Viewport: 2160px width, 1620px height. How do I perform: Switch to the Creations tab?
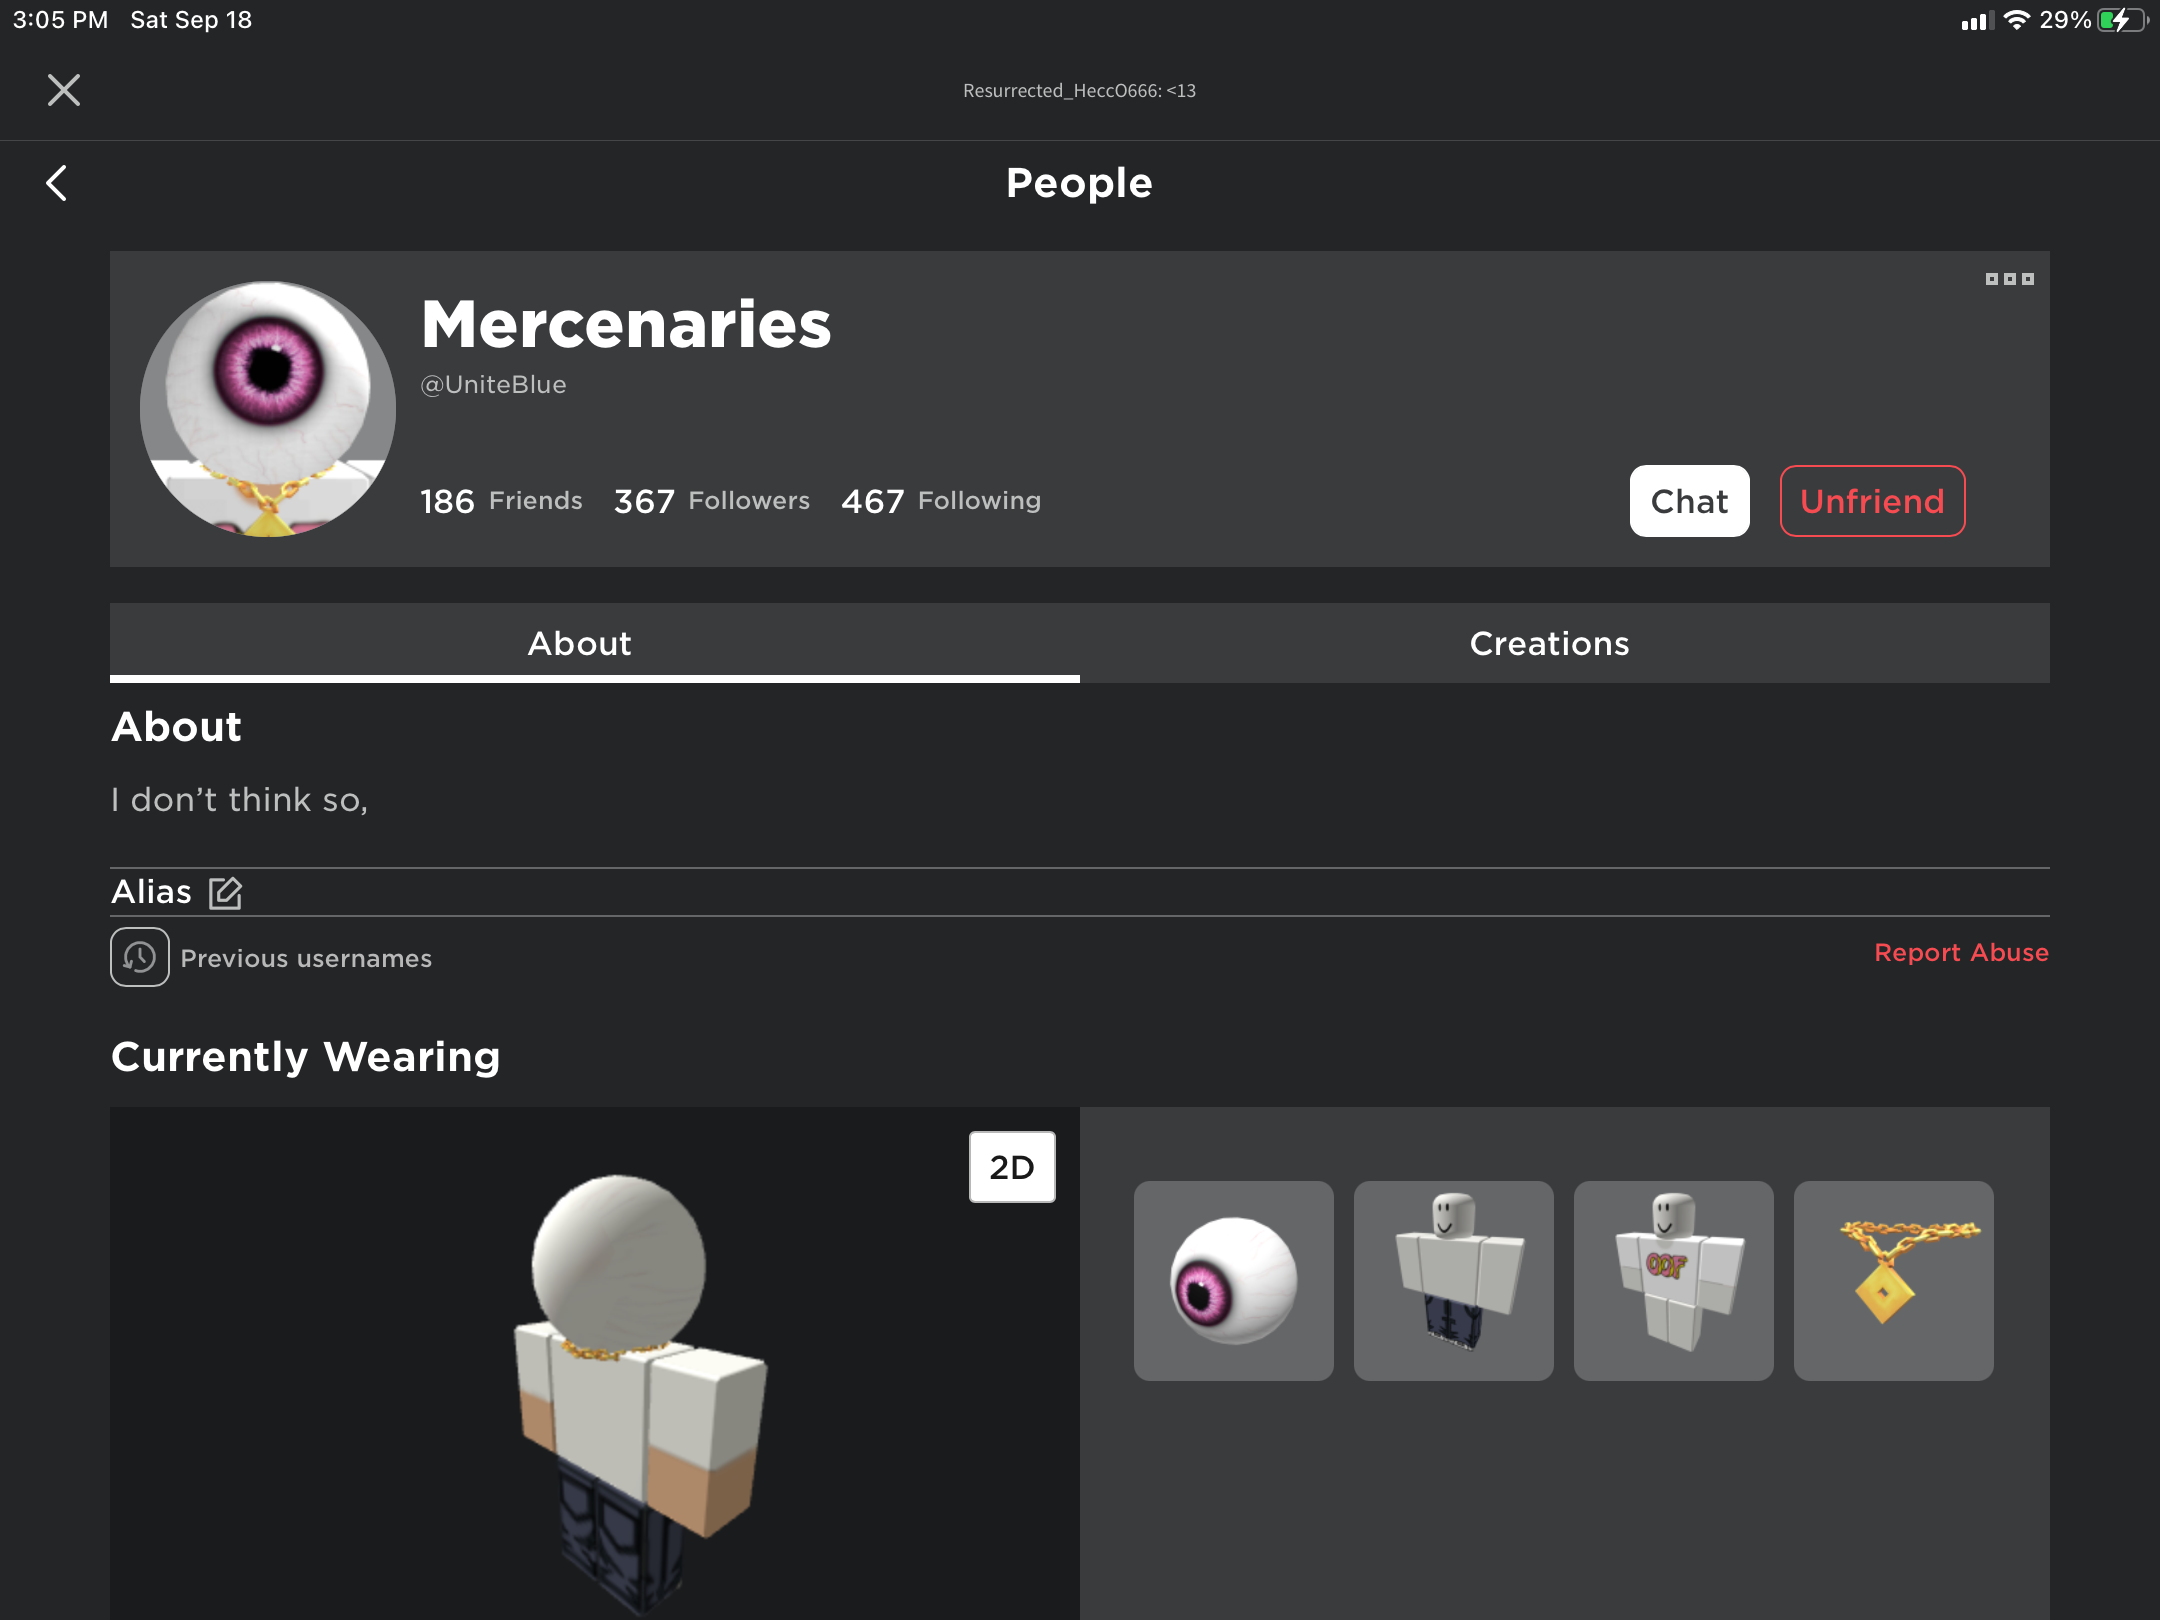pos(1548,643)
